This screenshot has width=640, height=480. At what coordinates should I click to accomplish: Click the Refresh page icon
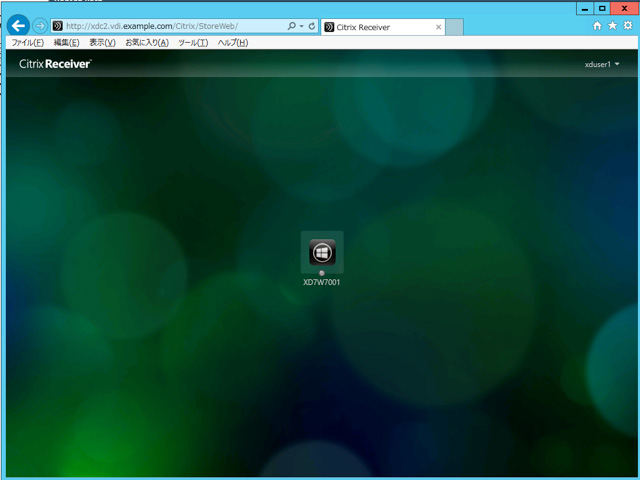pyautogui.click(x=312, y=26)
